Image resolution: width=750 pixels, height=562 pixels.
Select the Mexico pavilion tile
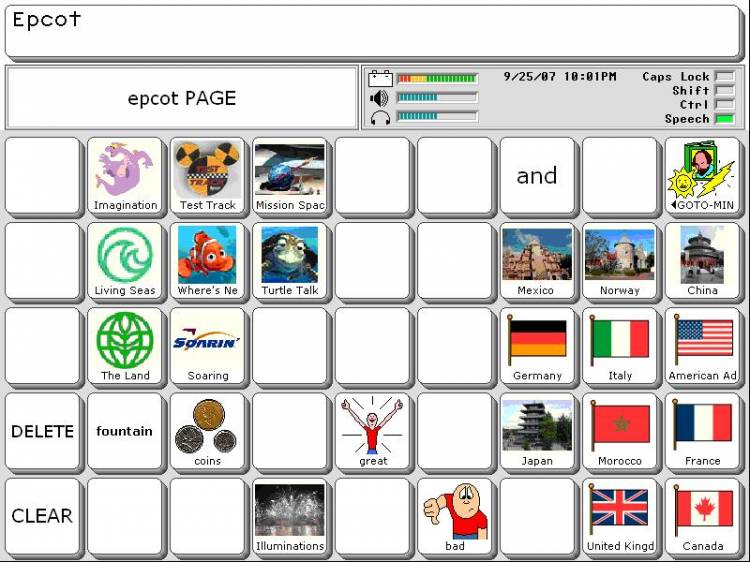click(537, 261)
